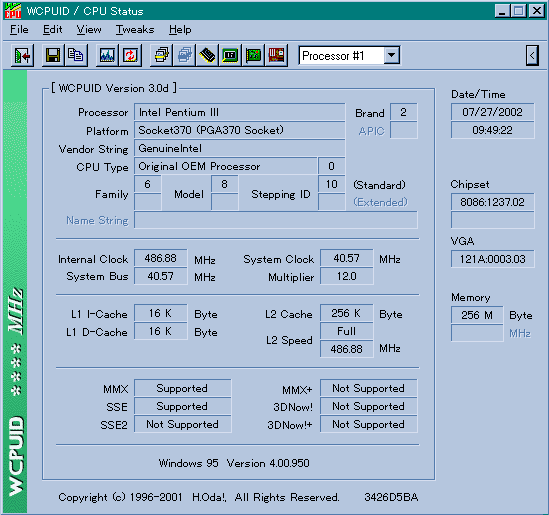Click the L2 Speed Full field
549x515 pixels.
click(x=347, y=331)
